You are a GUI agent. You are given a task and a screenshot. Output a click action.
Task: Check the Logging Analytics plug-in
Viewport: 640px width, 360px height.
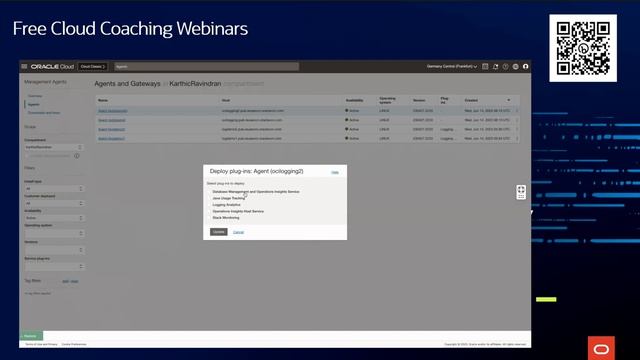[210, 204]
